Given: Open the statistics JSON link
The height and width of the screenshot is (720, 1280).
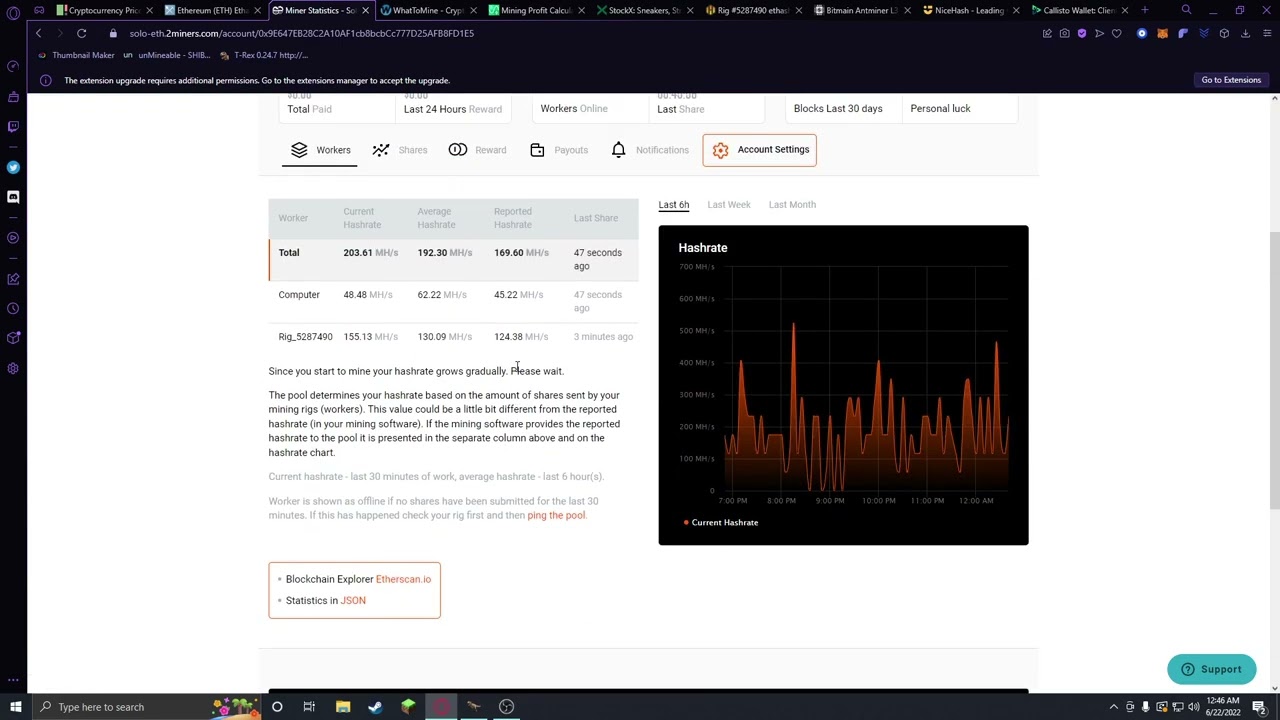Looking at the screenshot, I should (x=353, y=600).
